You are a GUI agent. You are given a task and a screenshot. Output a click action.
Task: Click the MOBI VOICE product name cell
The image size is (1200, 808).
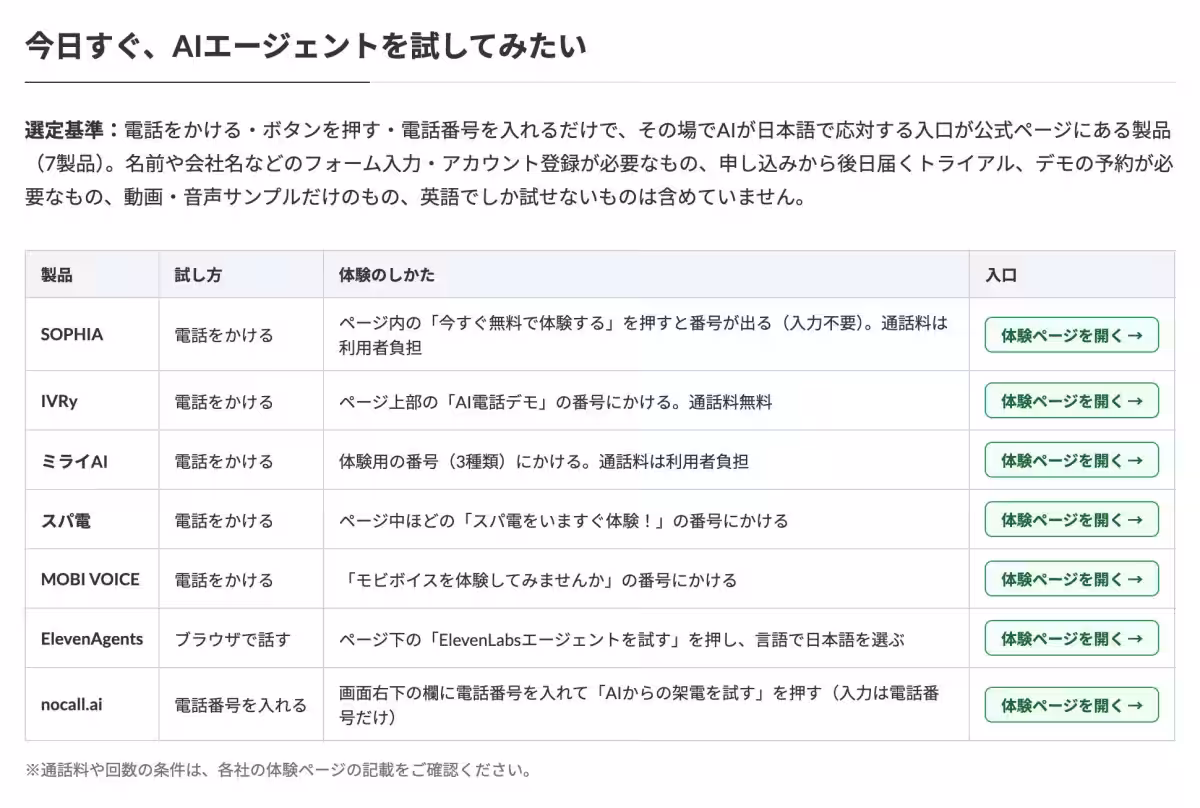coord(92,579)
